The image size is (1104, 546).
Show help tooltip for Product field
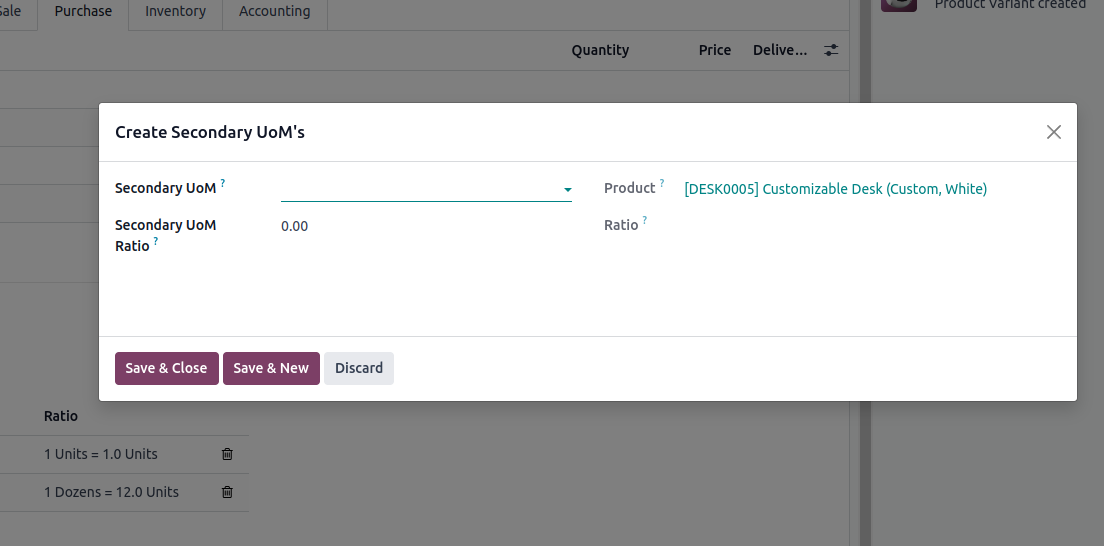coord(662,184)
